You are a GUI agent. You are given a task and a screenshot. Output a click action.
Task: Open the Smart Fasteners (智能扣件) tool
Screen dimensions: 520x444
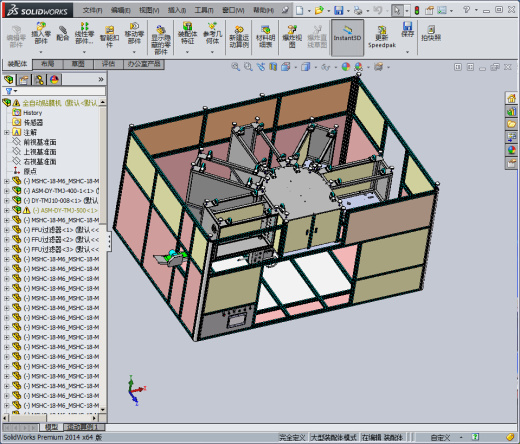coord(109,37)
